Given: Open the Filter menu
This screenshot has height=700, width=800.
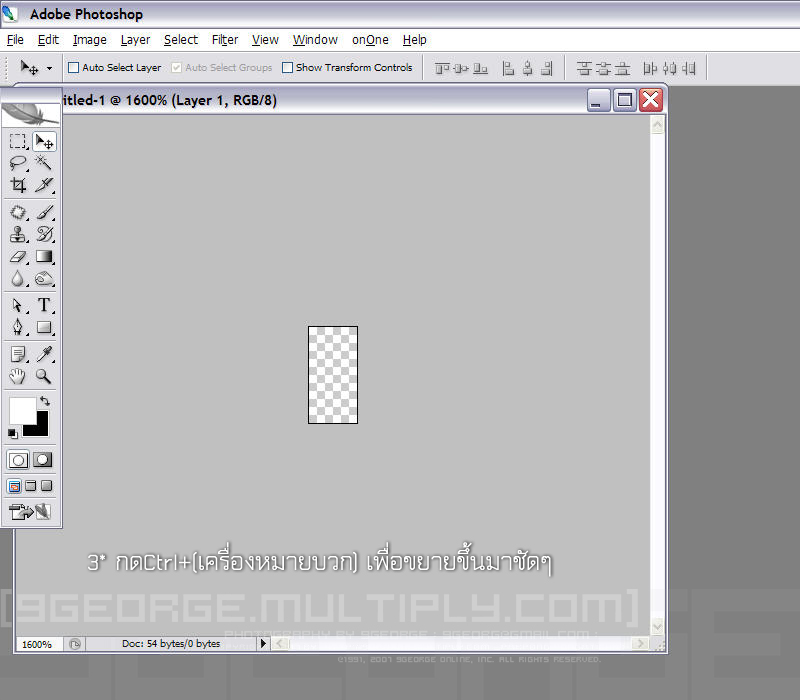Looking at the screenshot, I should coord(225,40).
